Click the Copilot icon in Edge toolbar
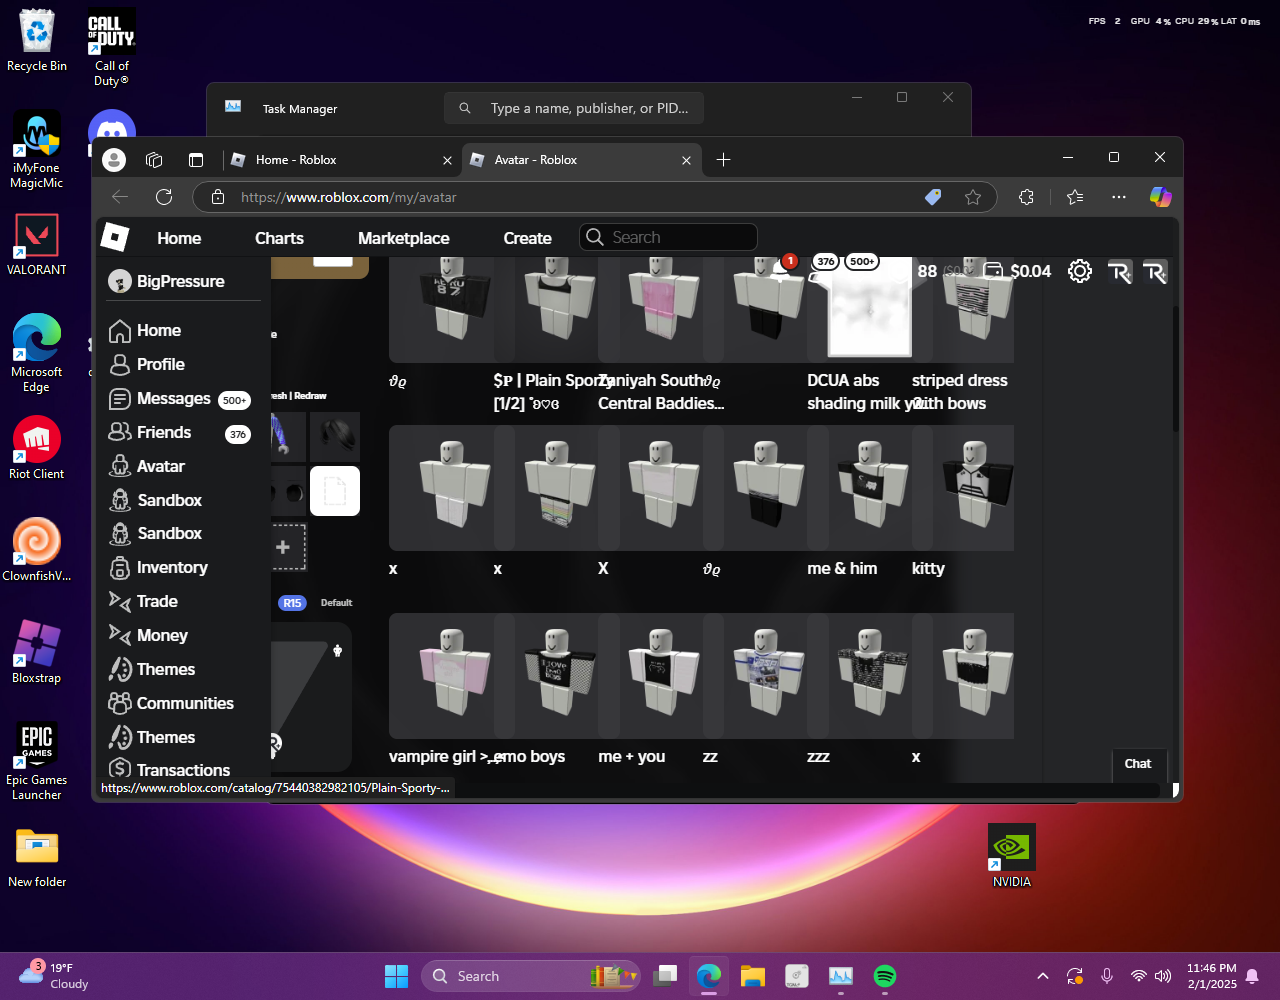The width and height of the screenshot is (1280, 1000). click(1160, 197)
